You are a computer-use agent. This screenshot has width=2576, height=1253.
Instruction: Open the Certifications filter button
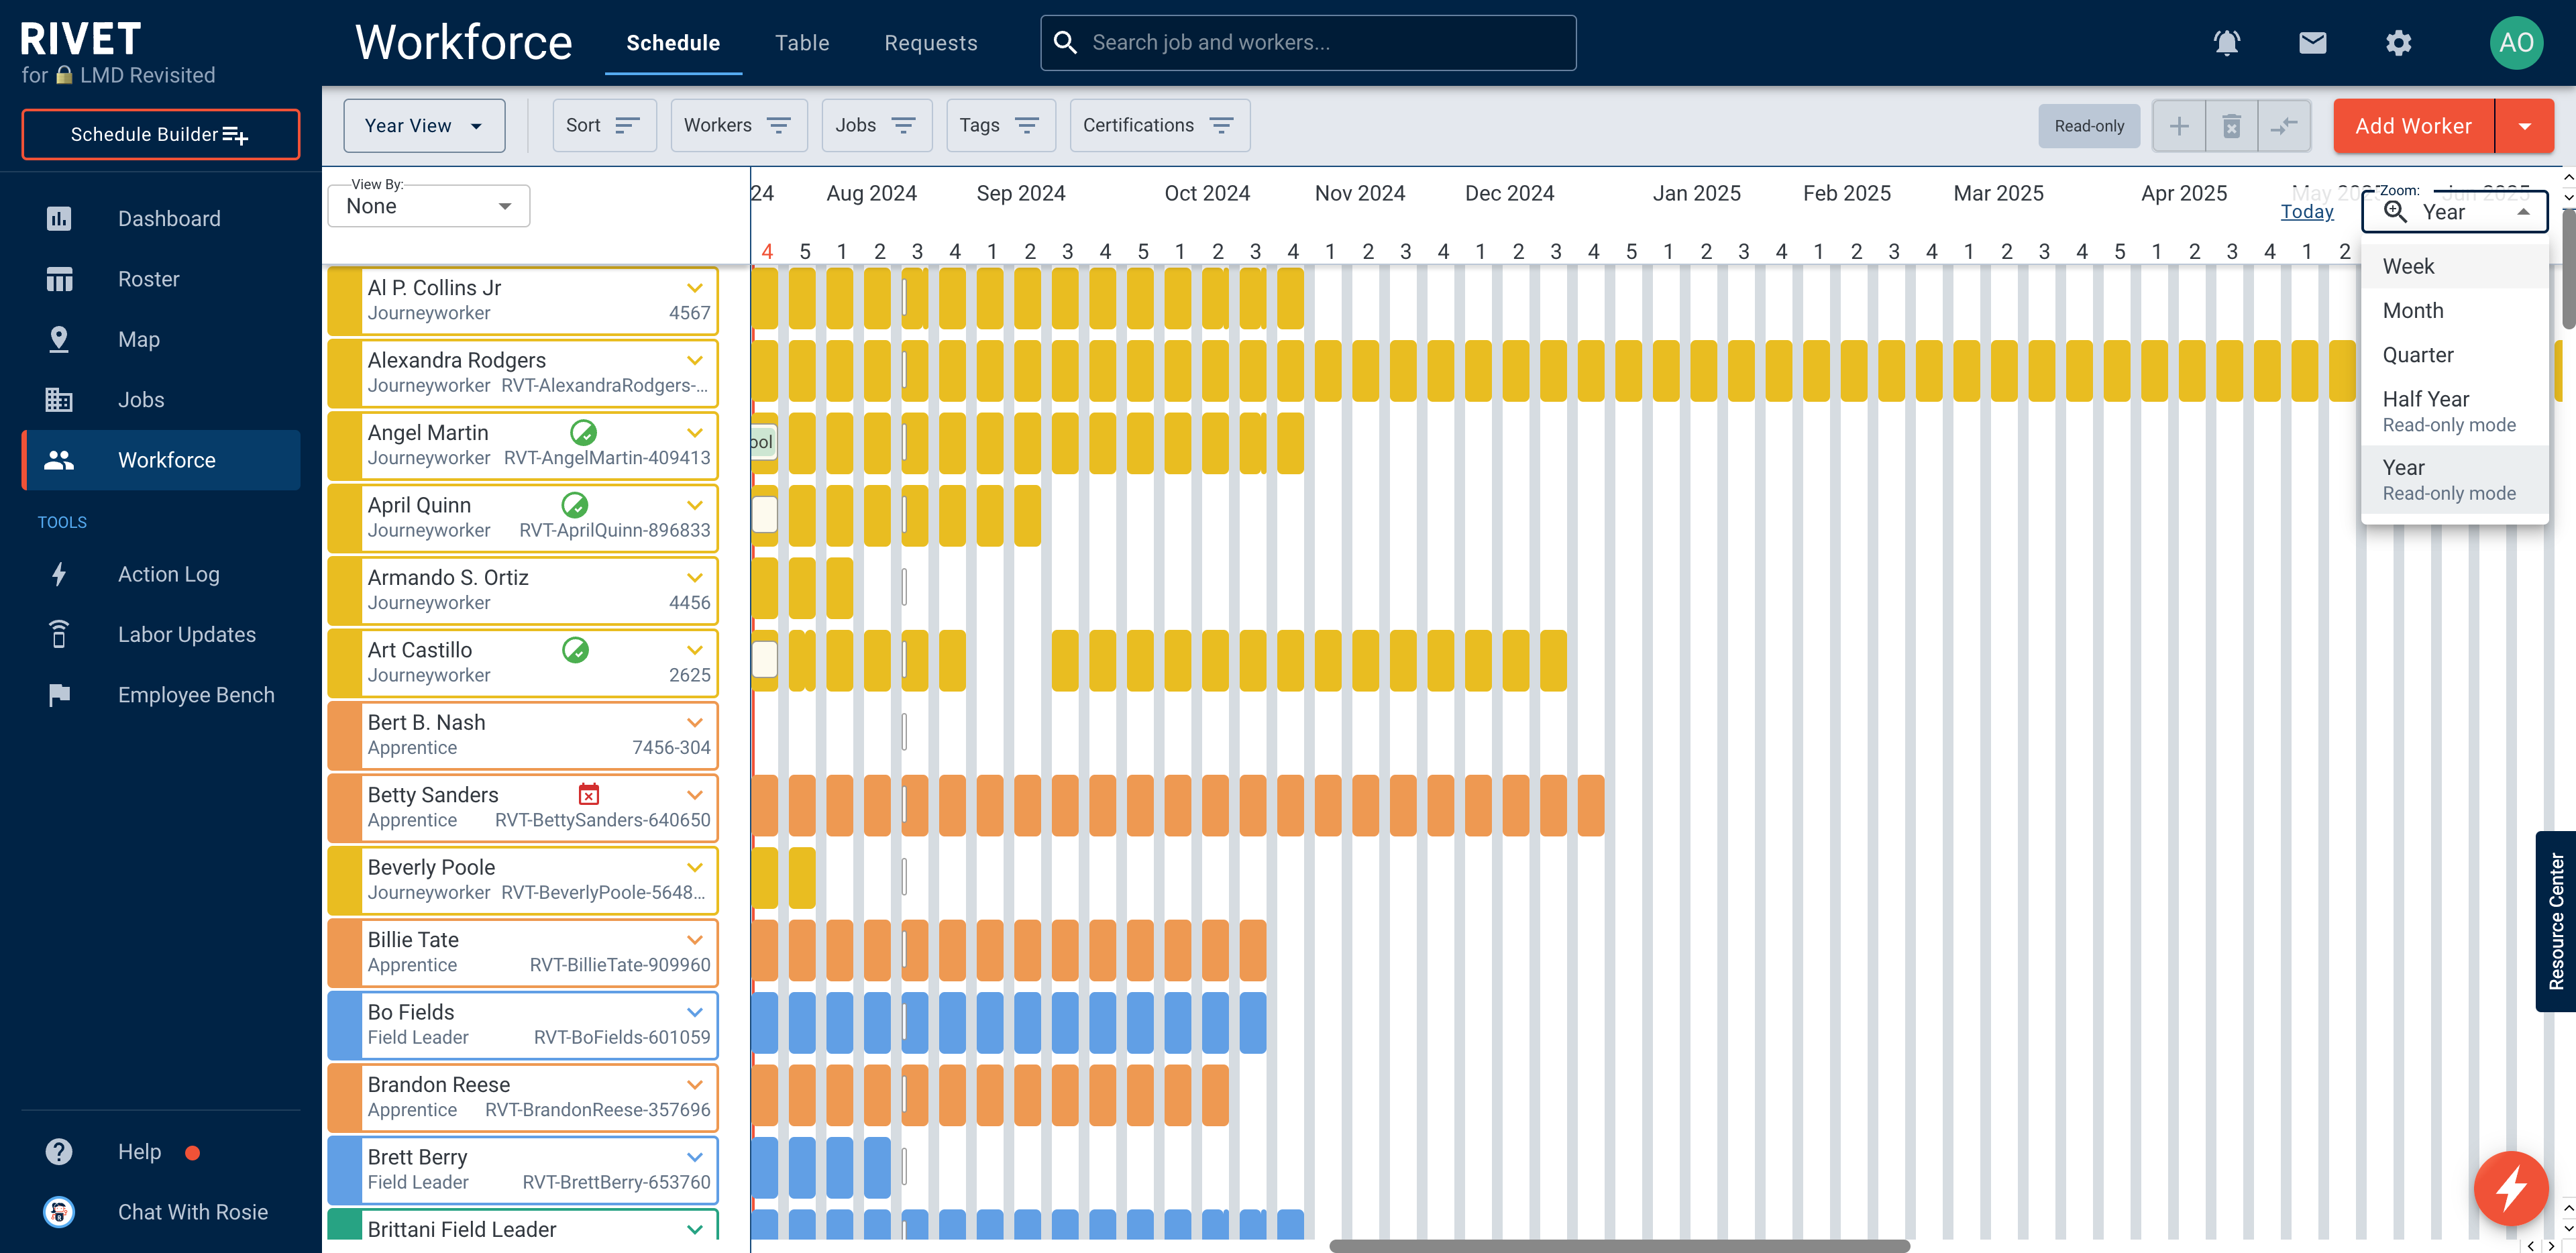(x=1159, y=125)
